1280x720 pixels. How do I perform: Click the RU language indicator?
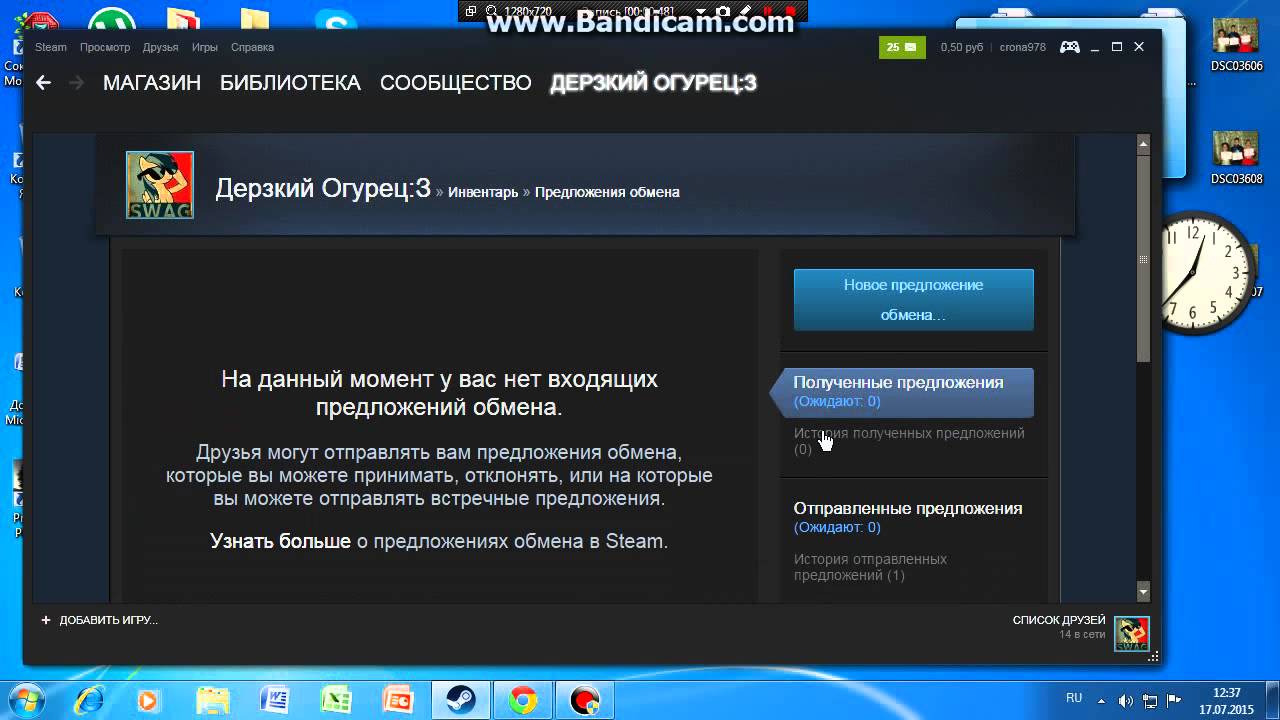pos(1074,698)
